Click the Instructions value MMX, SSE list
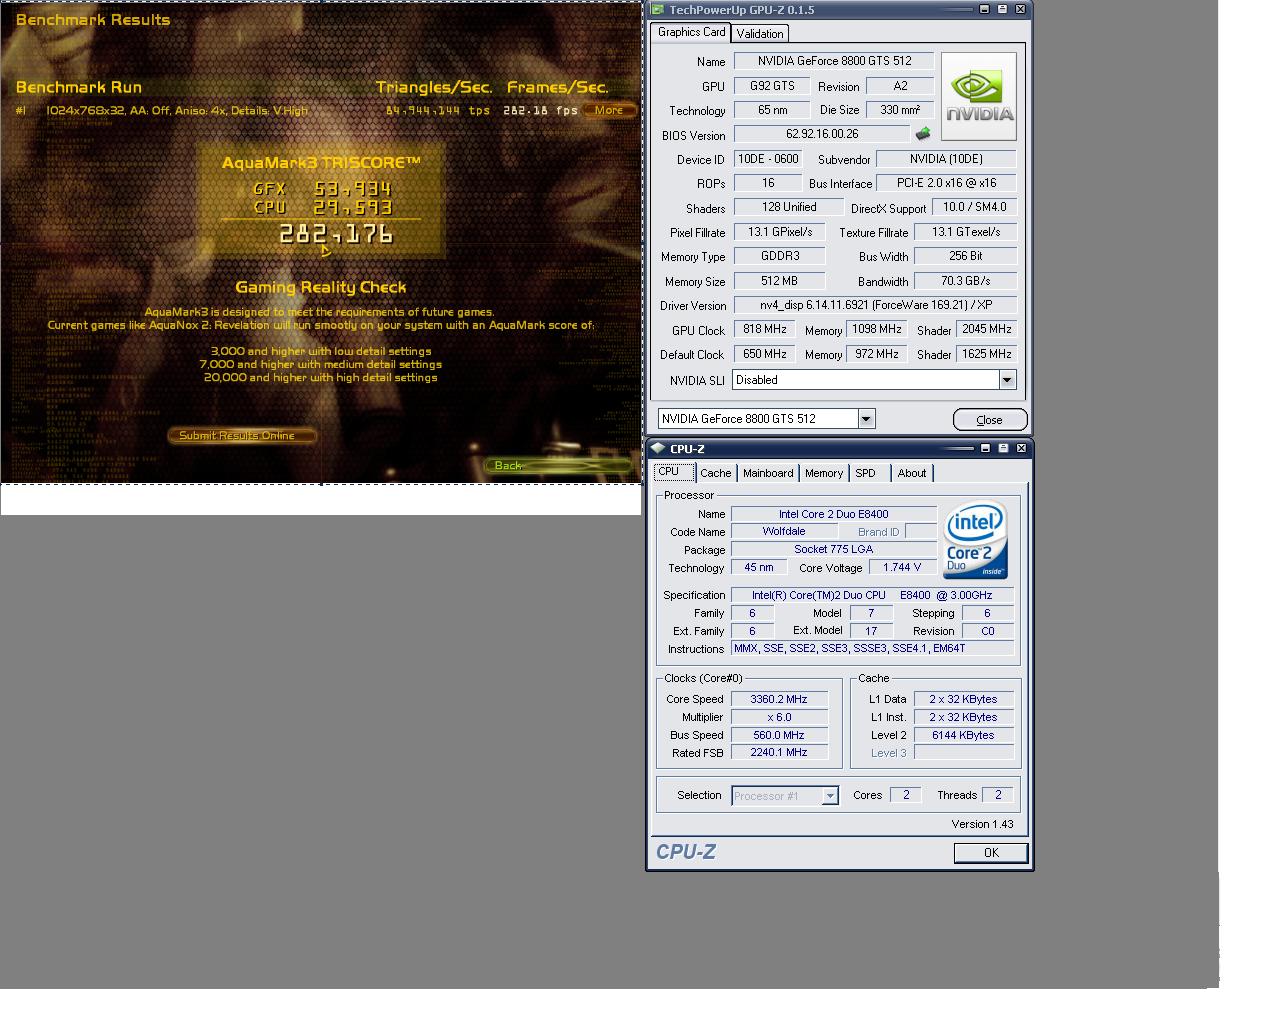Screen dimensions: 1280x1024 pos(872,648)
